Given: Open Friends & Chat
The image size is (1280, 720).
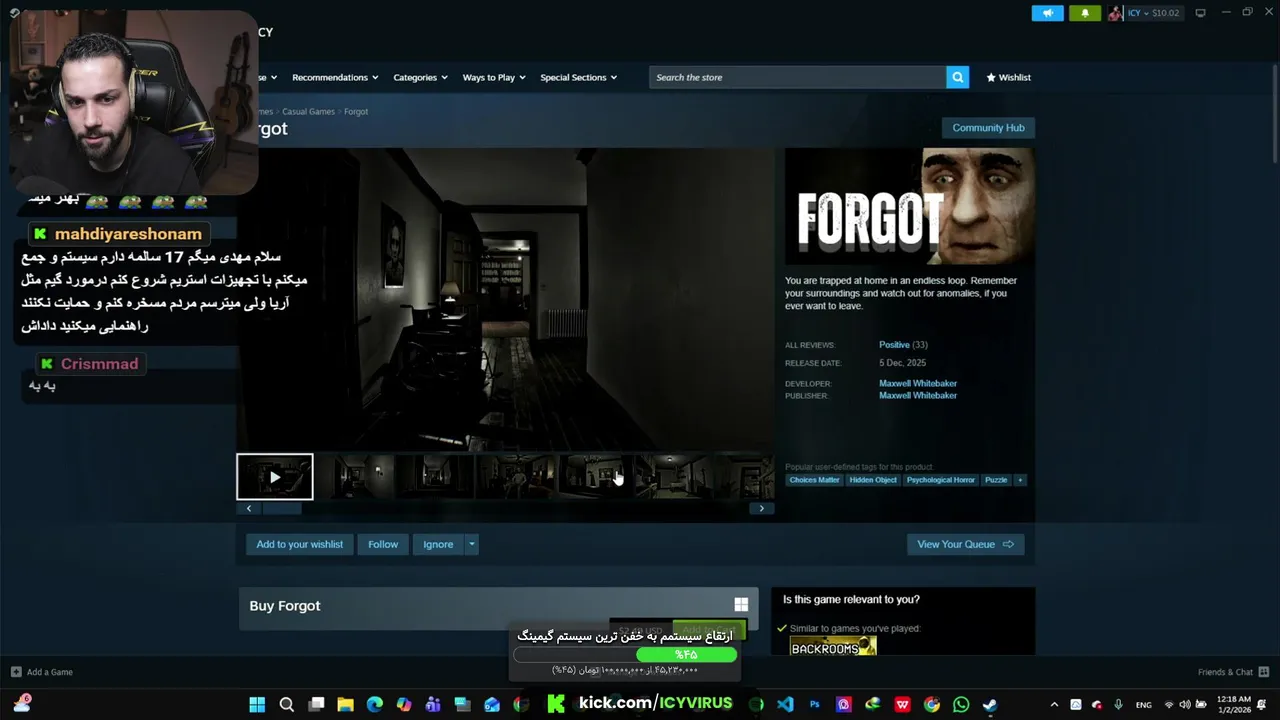Looking at the screenshot, I should point(1233,672).
